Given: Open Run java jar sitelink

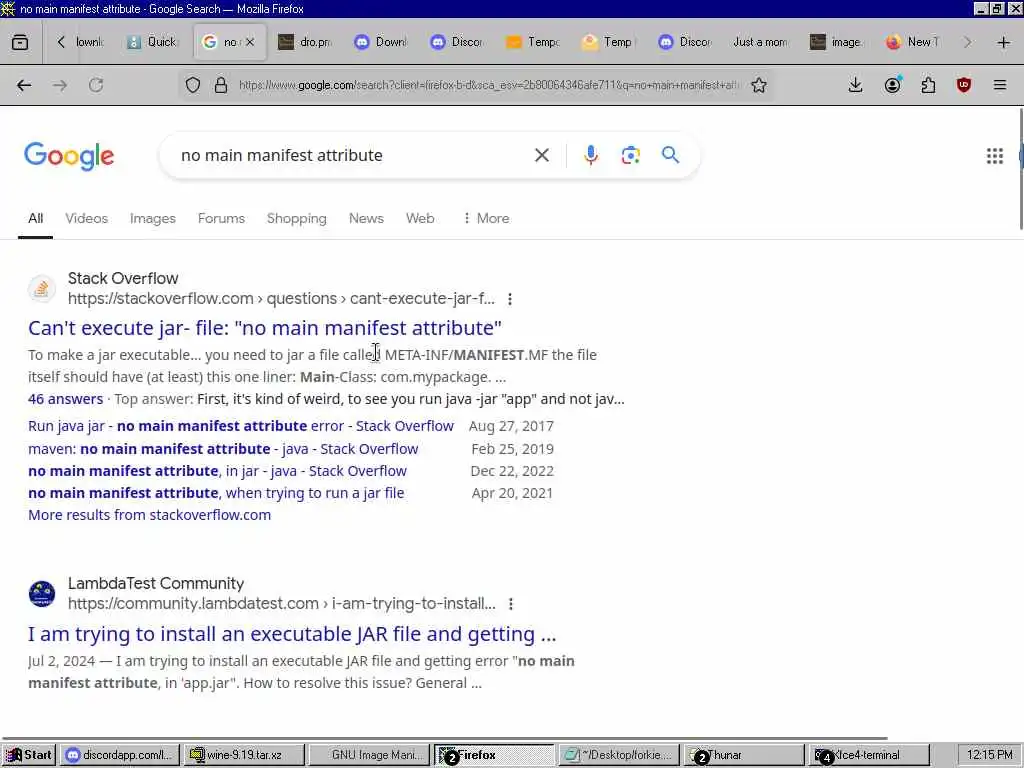Looking at the screenshot, I should (241, 426).
